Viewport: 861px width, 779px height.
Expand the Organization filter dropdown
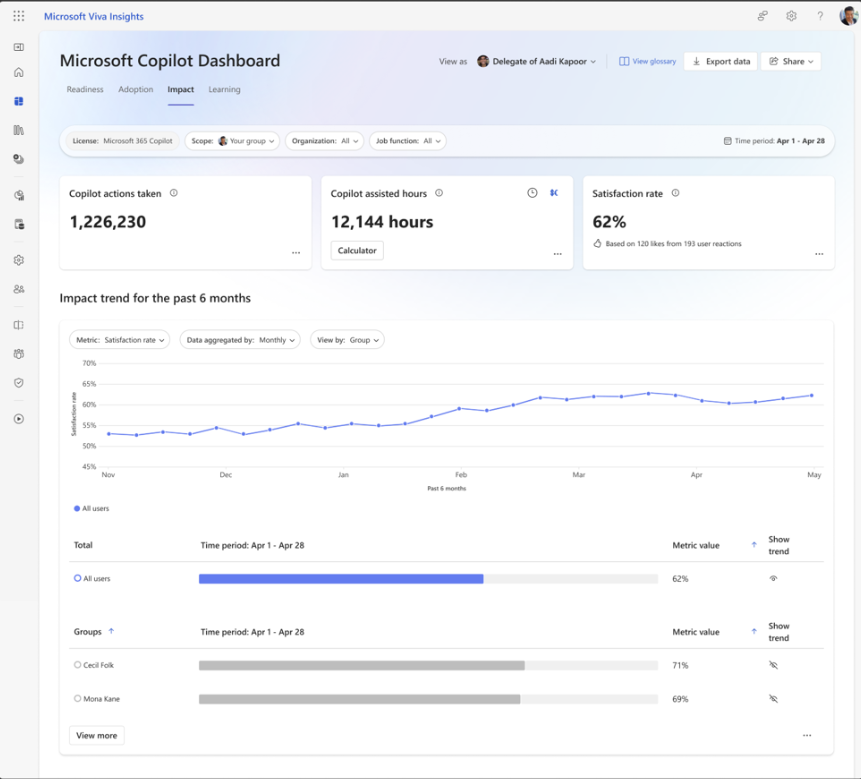click(x=324, y=141)
